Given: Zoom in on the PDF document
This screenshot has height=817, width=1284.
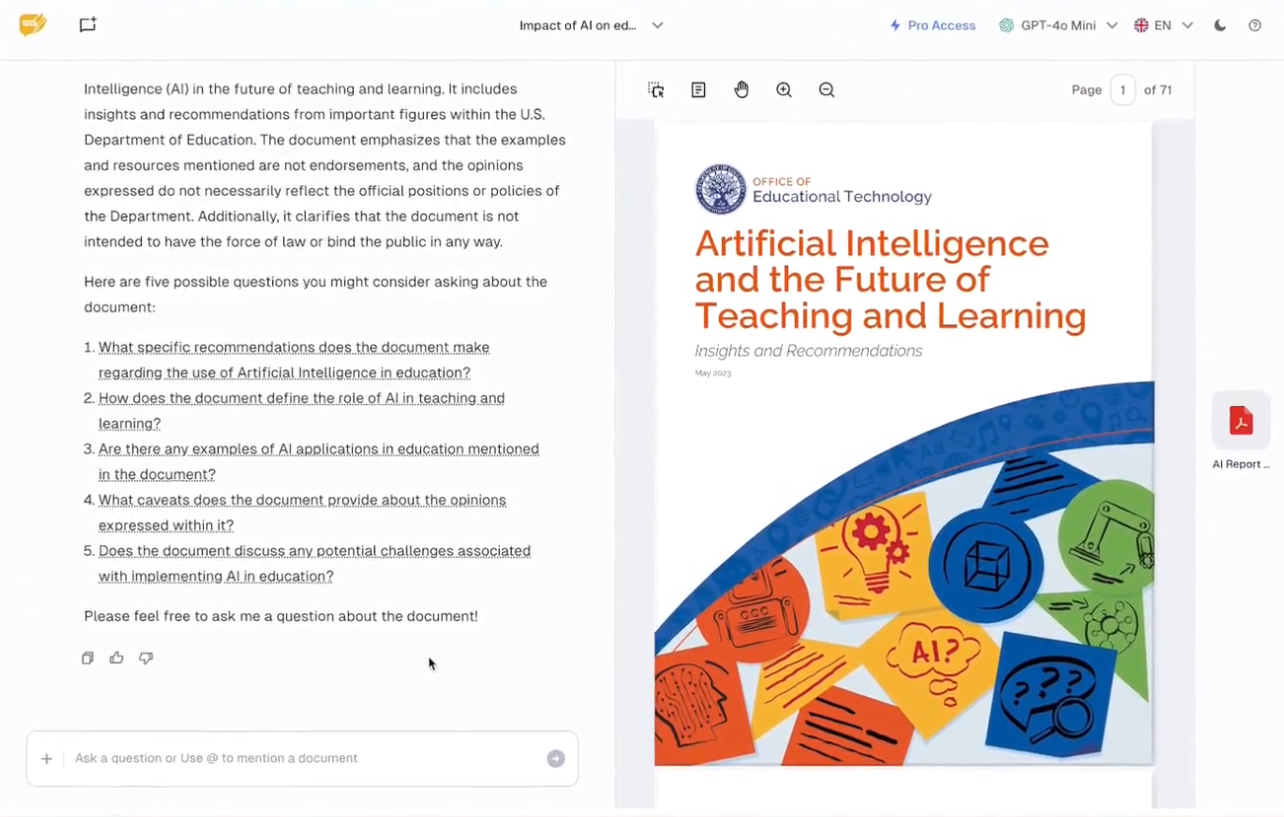Looking at the screenshot, I should pos(784,90).
